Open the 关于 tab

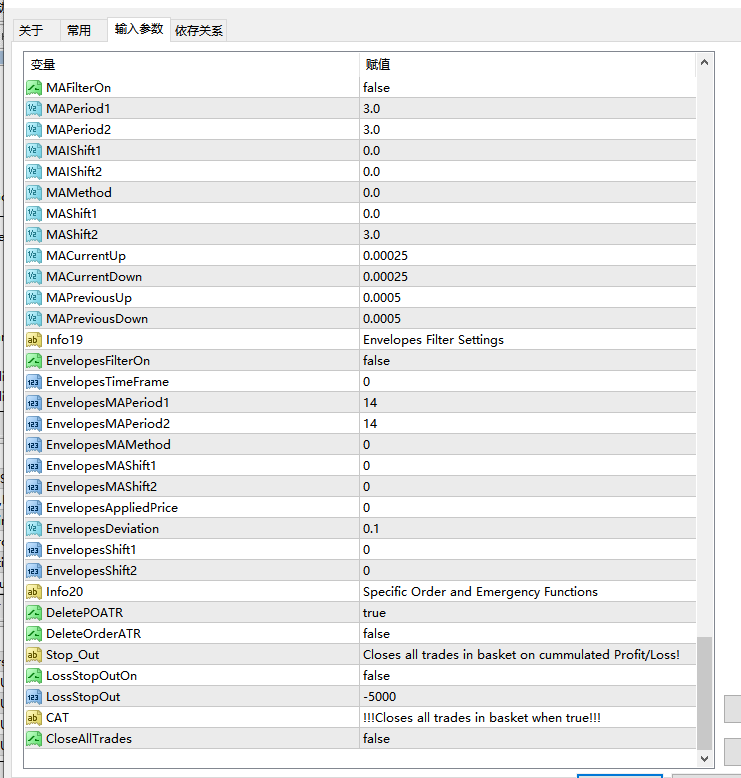tap(37, 31)
